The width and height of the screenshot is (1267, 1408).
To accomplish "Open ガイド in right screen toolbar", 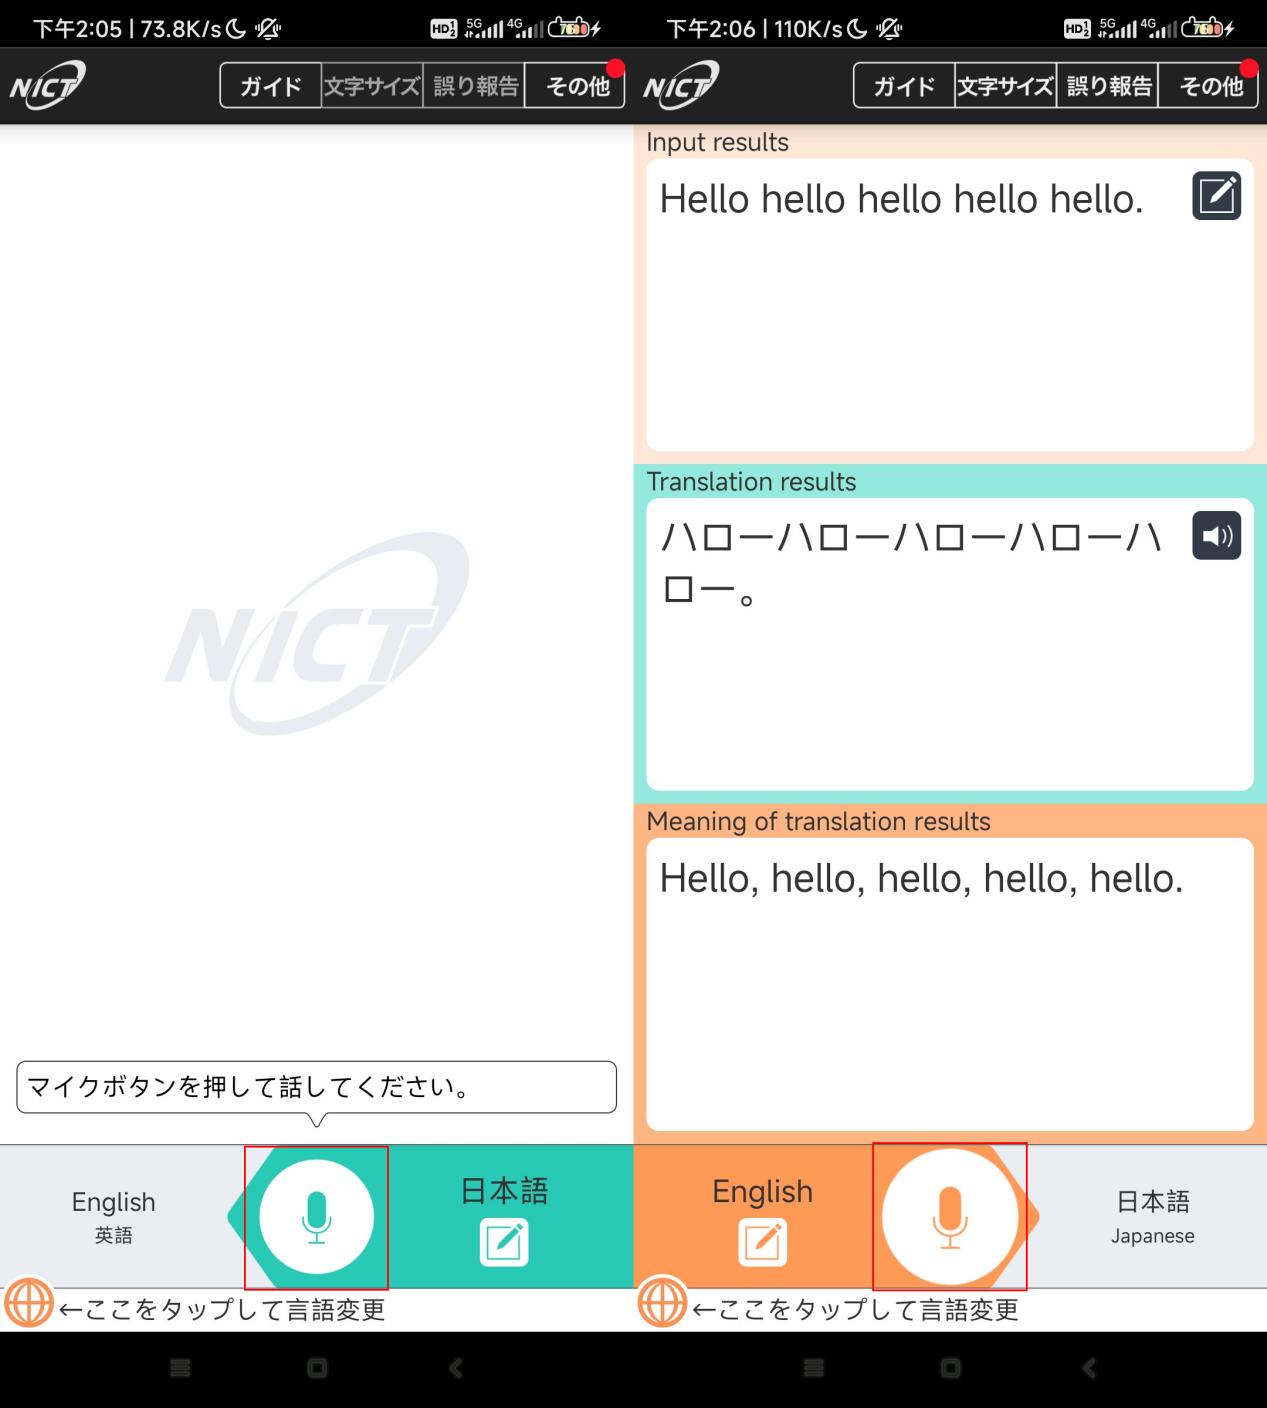I will tap(905, 86).
